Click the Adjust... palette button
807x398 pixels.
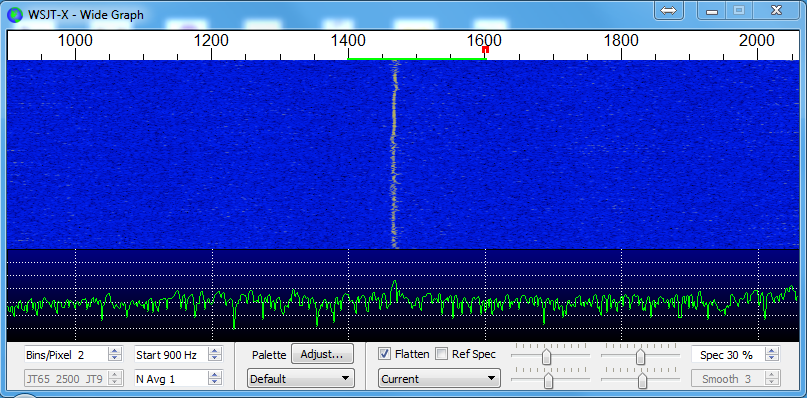pos(323,354)
